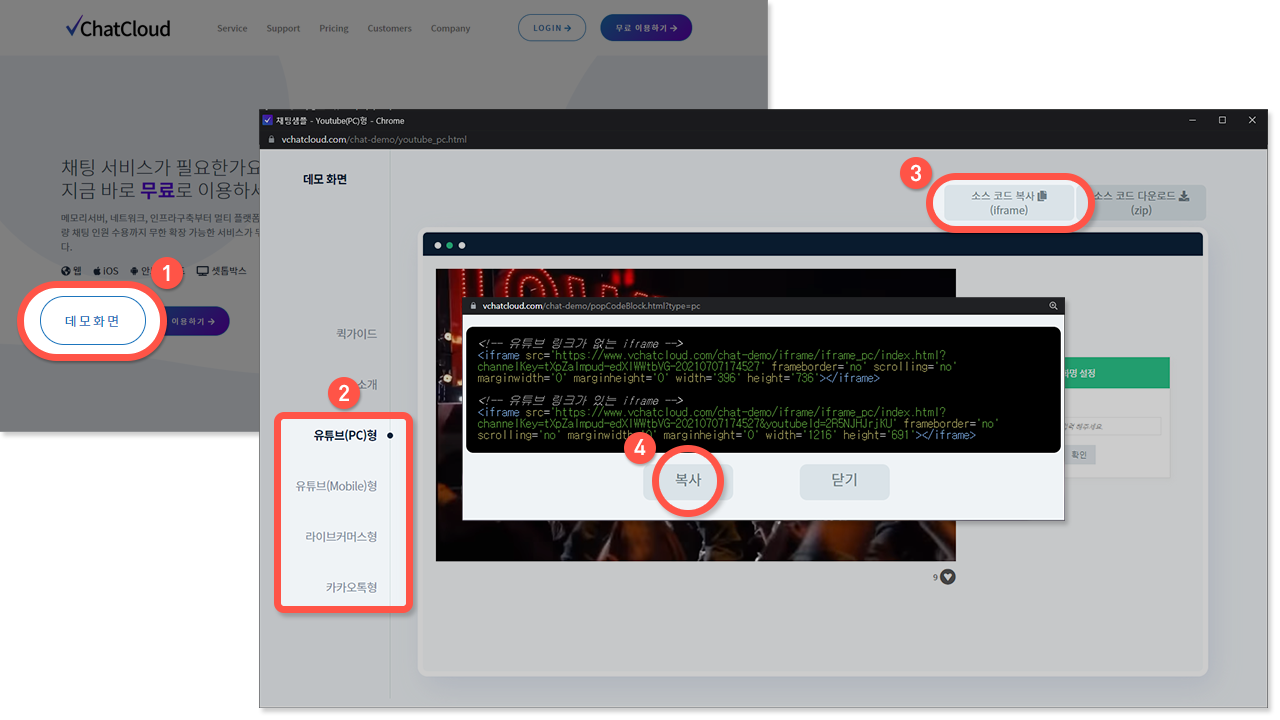Click 소스 코드 다운로드 (zip) button
This screenshot has height=720, width=1280.
(x=1140, y=203)
